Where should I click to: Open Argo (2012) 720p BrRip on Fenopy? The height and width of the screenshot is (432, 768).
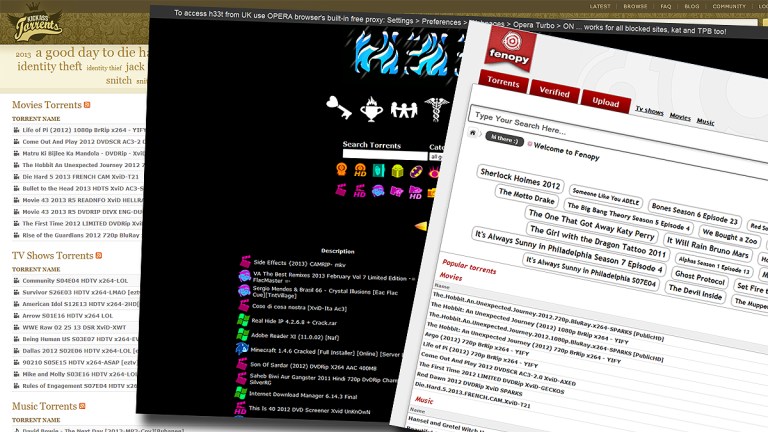pyautogui.click(x=477, y=343)
